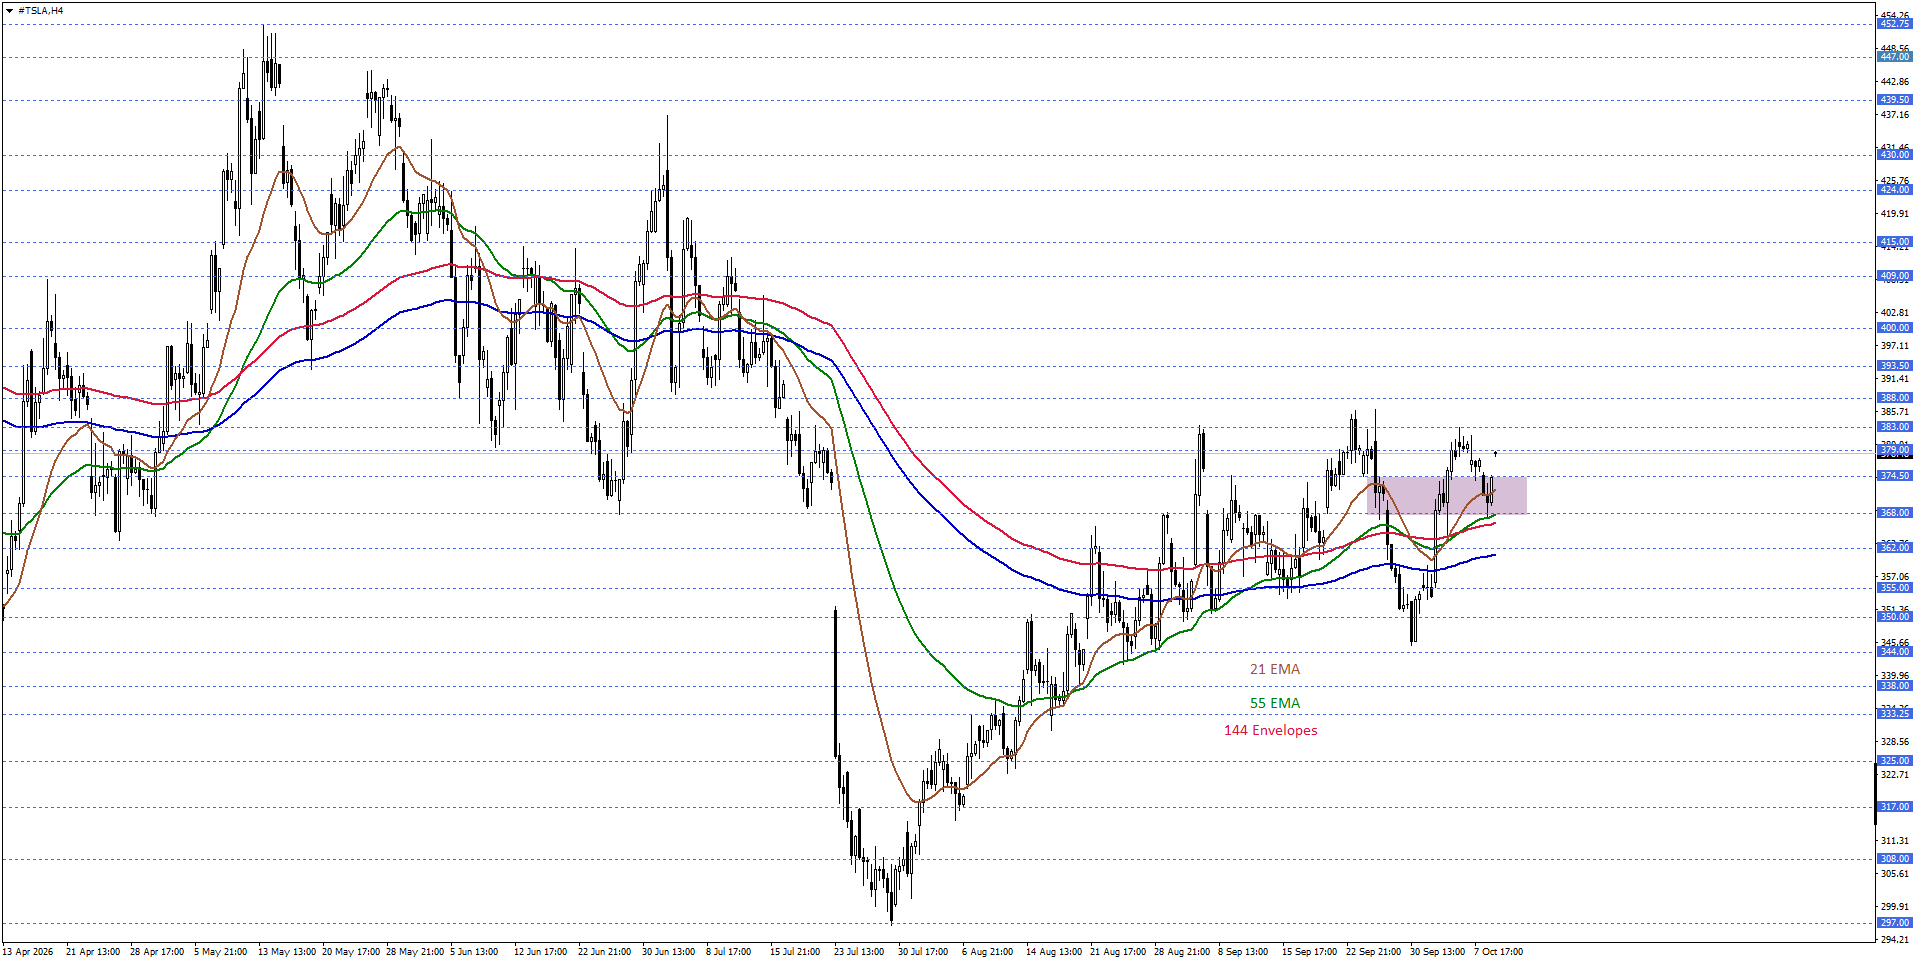Click the 452.75 price level tag
Viewport: 1916px width, 963px height.
[1894, 24]
